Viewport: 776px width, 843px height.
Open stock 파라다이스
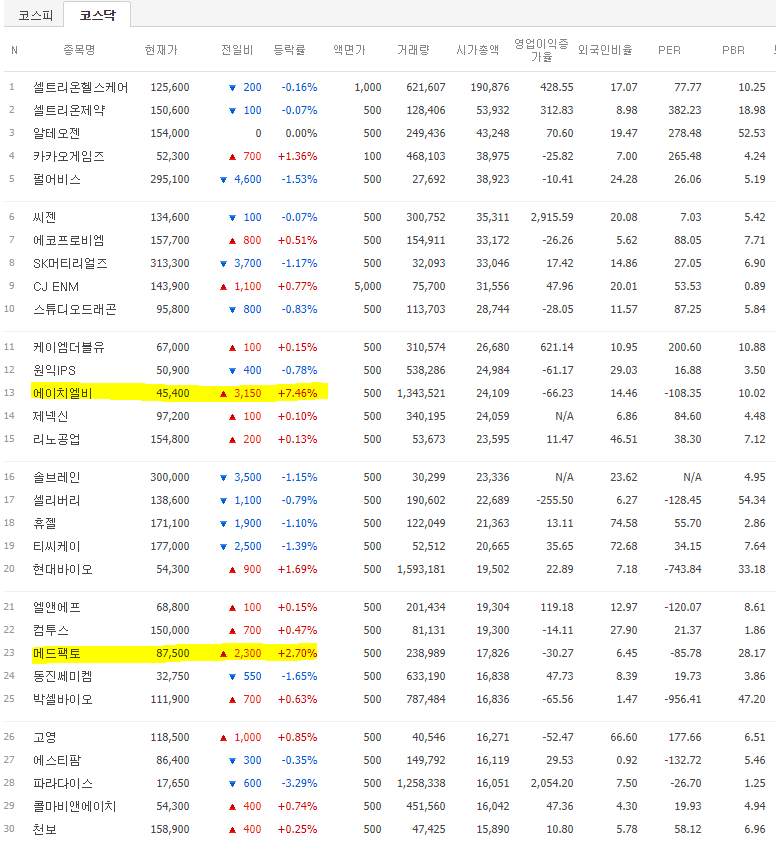pos(62,784)
